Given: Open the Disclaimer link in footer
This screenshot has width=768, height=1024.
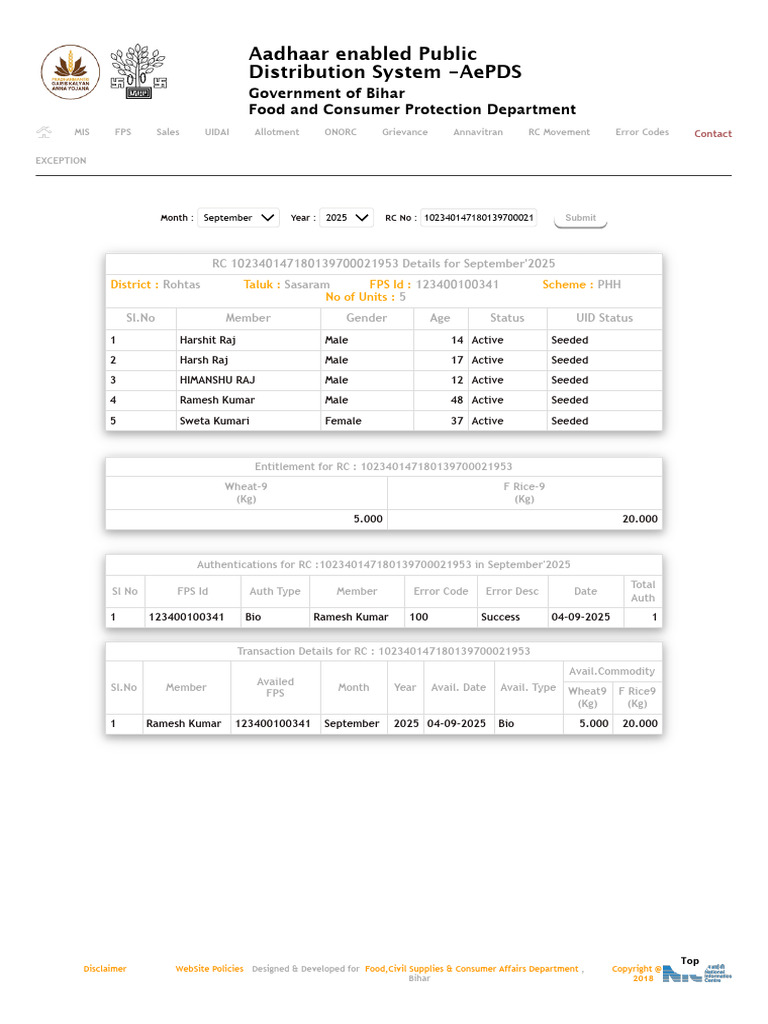Looking at the screenshot, I should 105,968.
